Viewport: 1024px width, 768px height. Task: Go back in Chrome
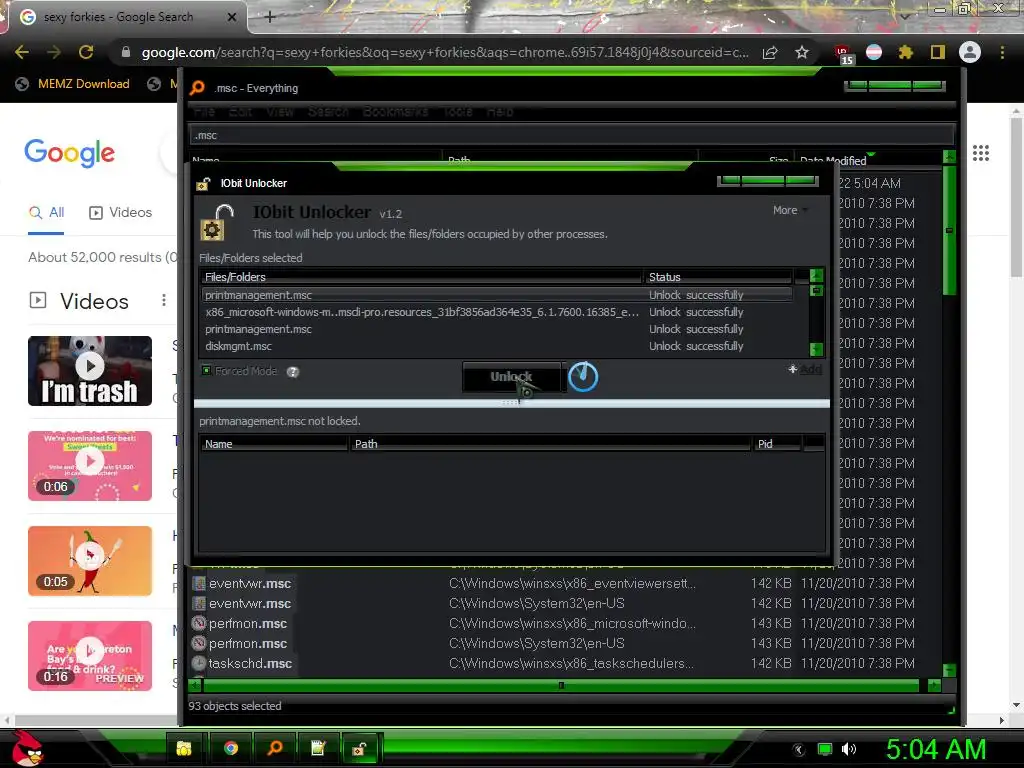pos(22,52)
